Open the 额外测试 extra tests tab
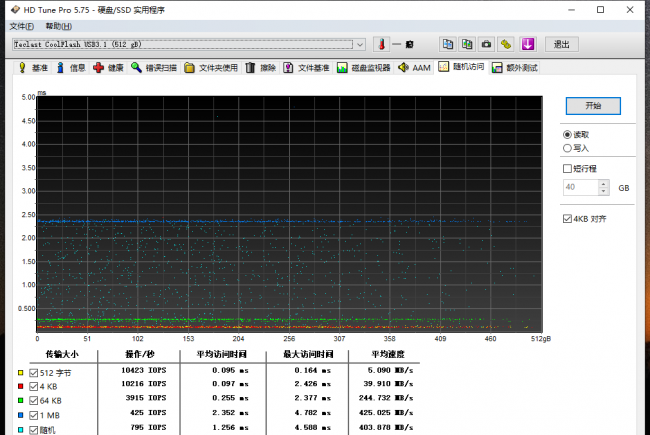 tap(514, 68)
